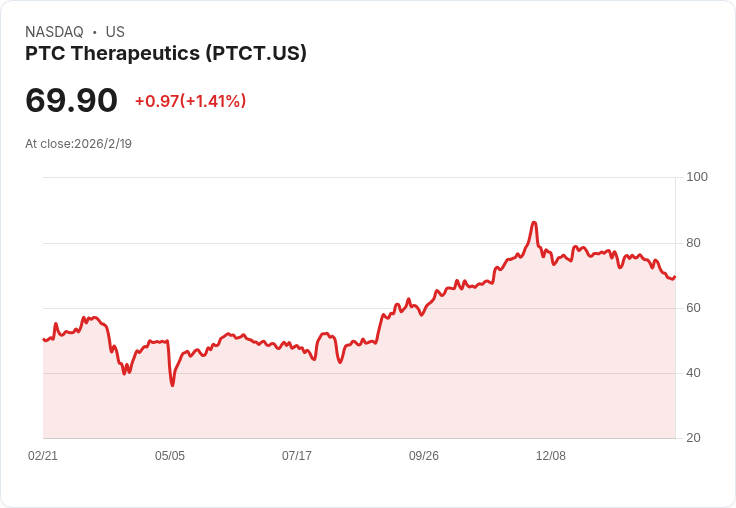Viewport: 736px width, 508px height.
Task: Click the right end of the price line
Action: (675, 276)
